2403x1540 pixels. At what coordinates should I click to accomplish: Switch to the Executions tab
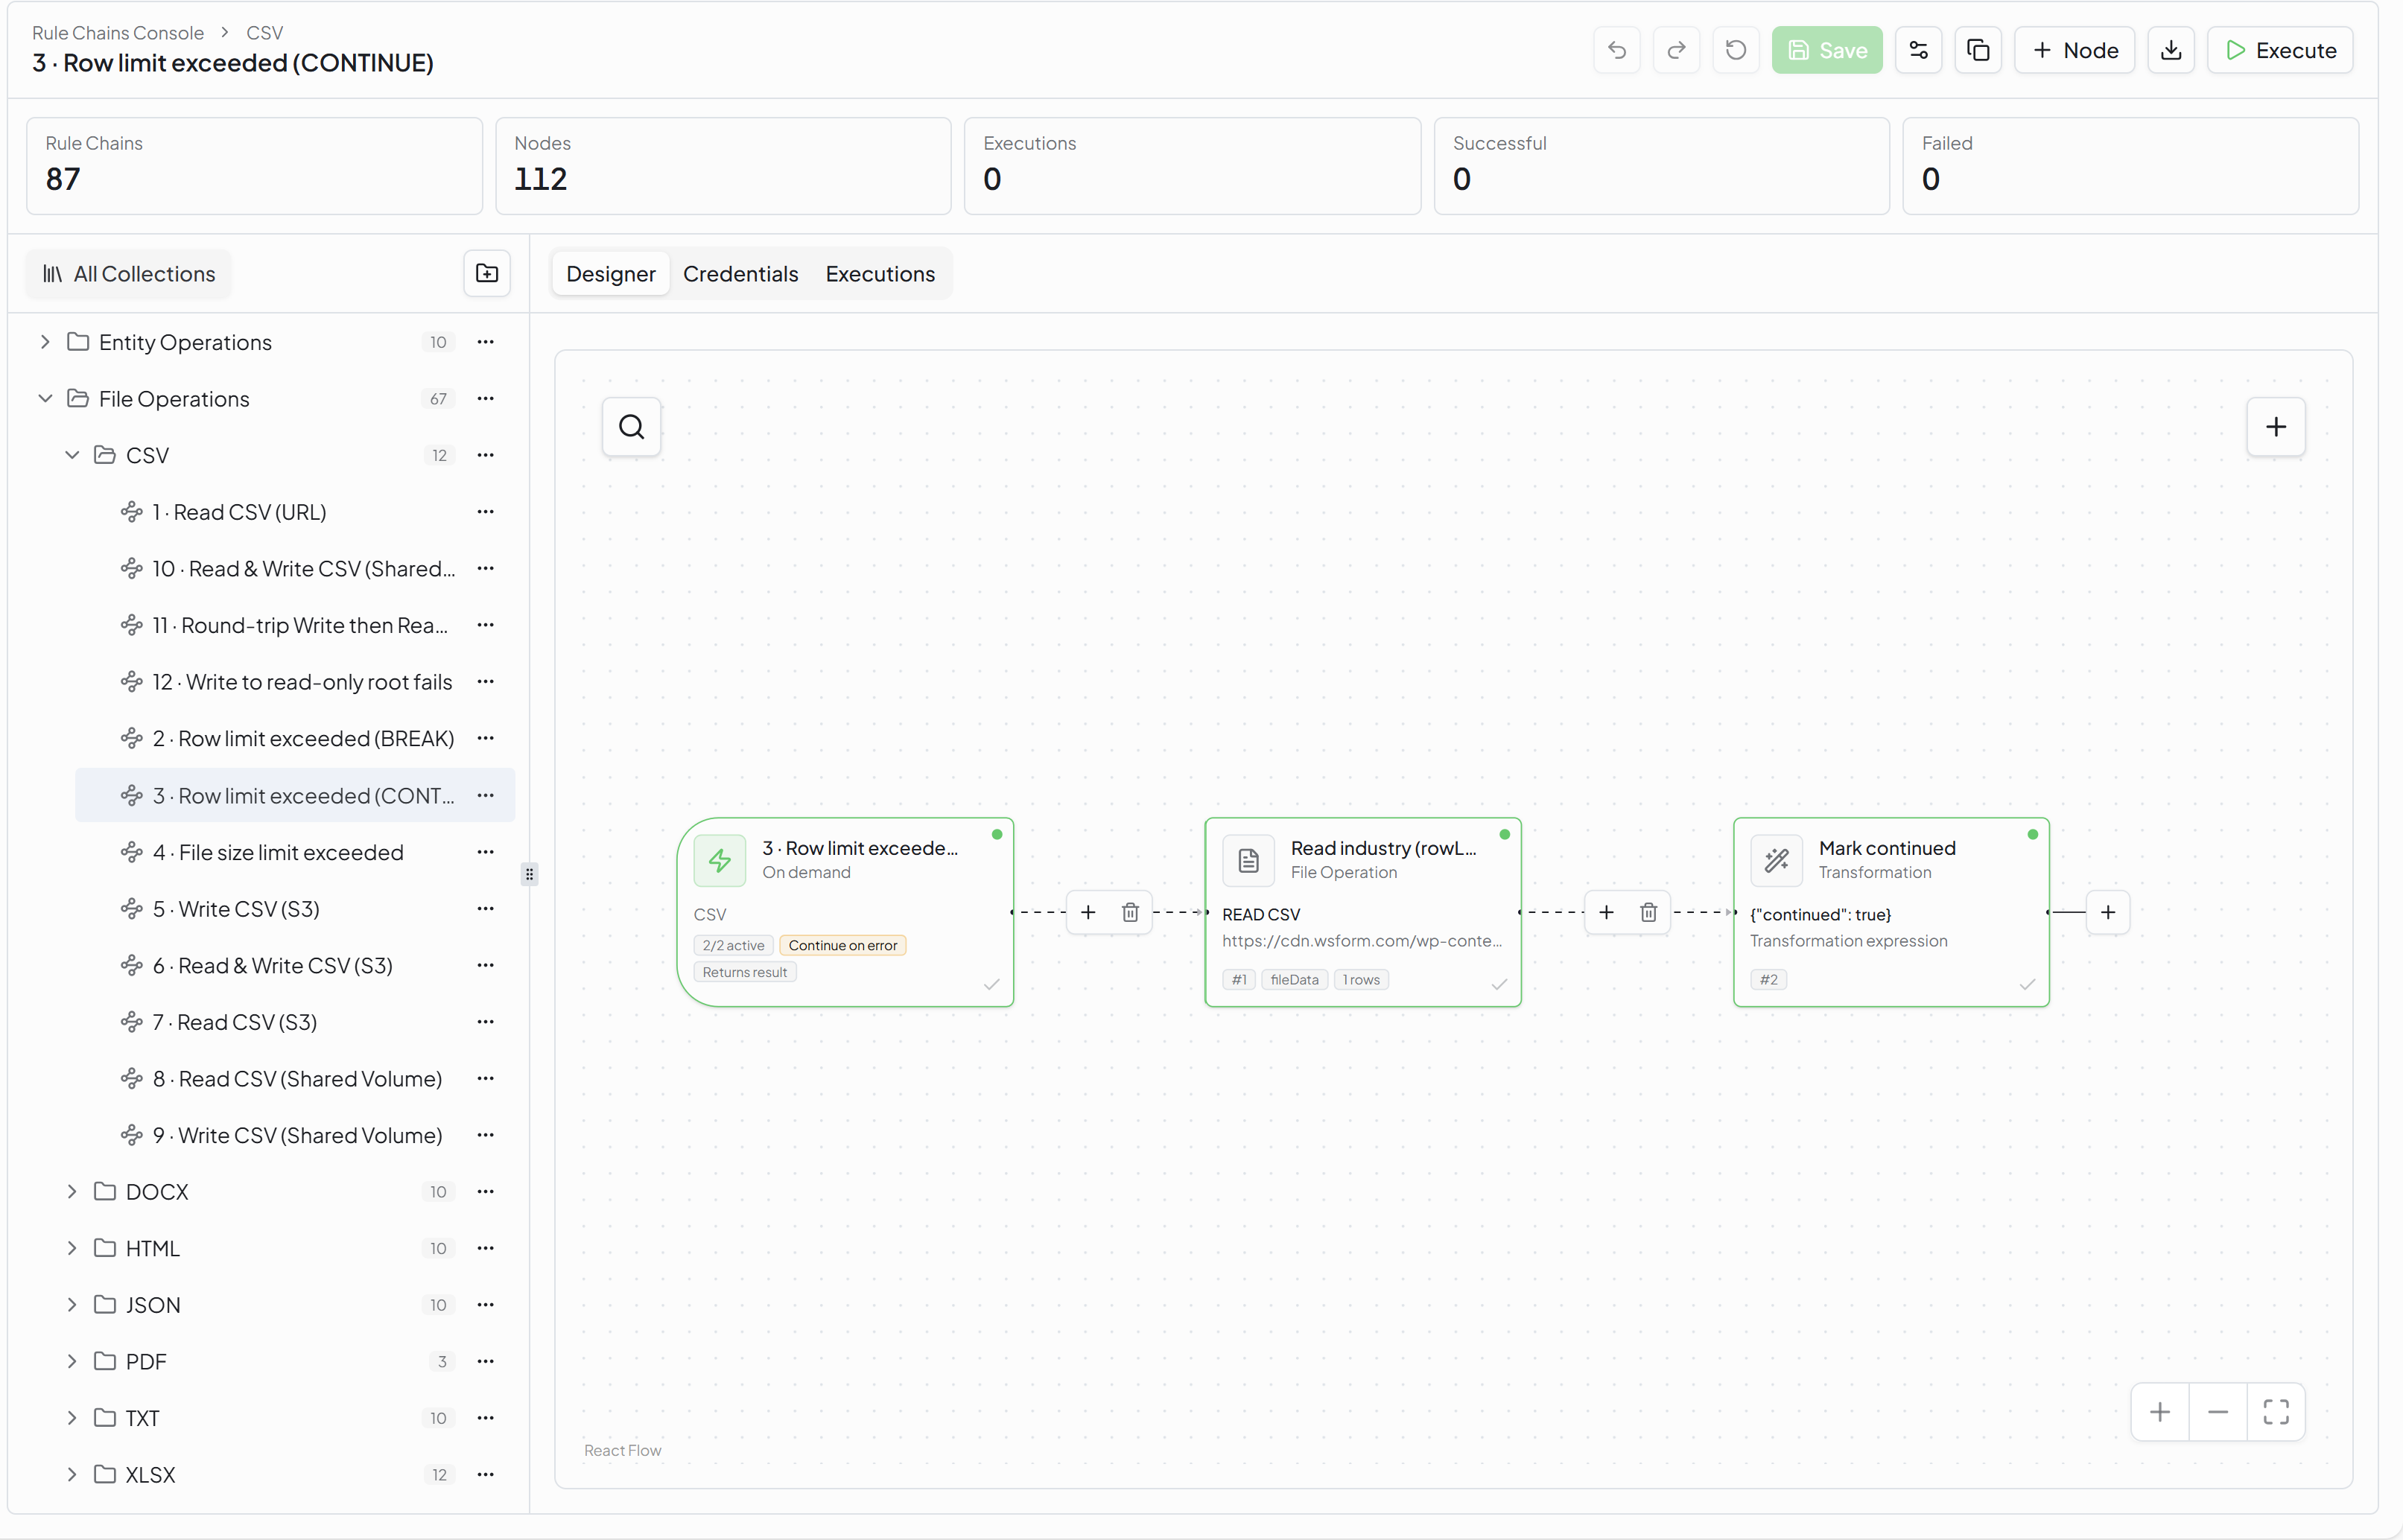880,274
